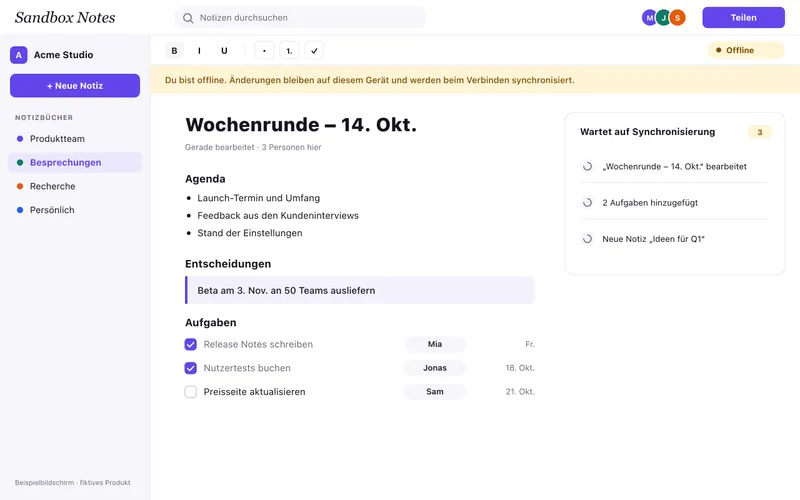Viewport: 800px width, 500px height.
Task: Click the pending sync count badge 3
Action: 760,132
